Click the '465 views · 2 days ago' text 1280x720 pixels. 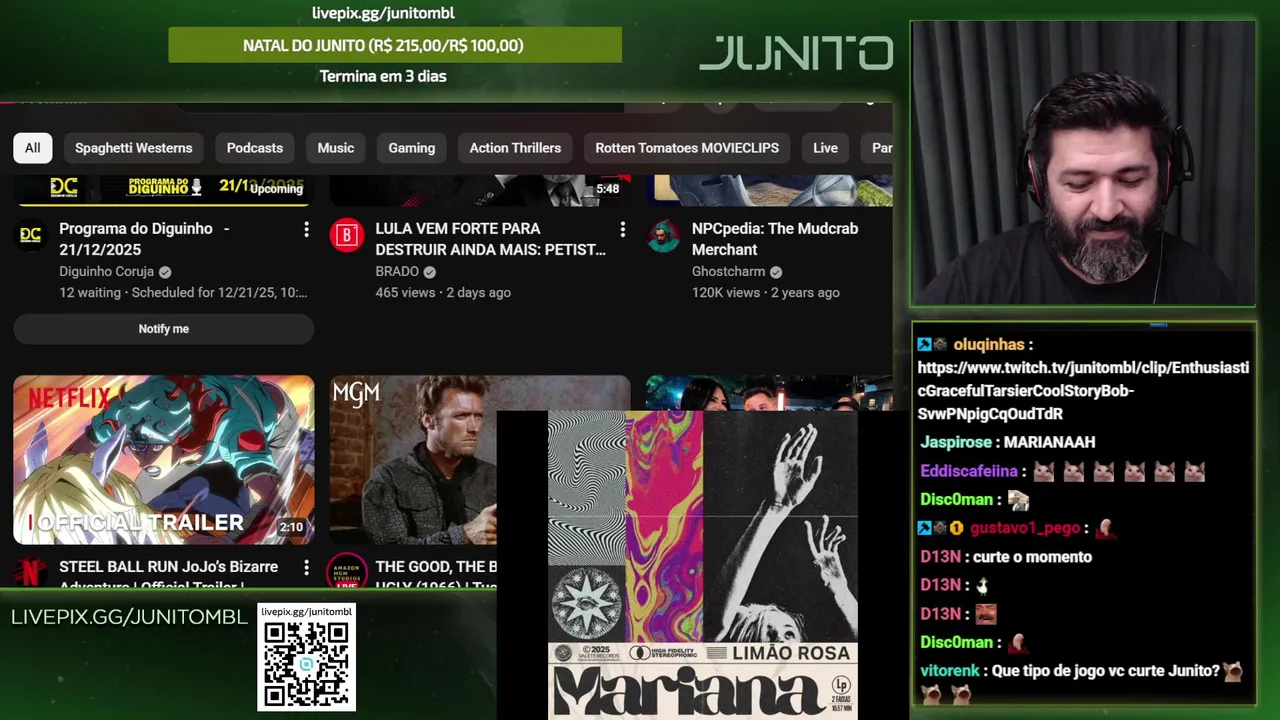tap(443, 293)
